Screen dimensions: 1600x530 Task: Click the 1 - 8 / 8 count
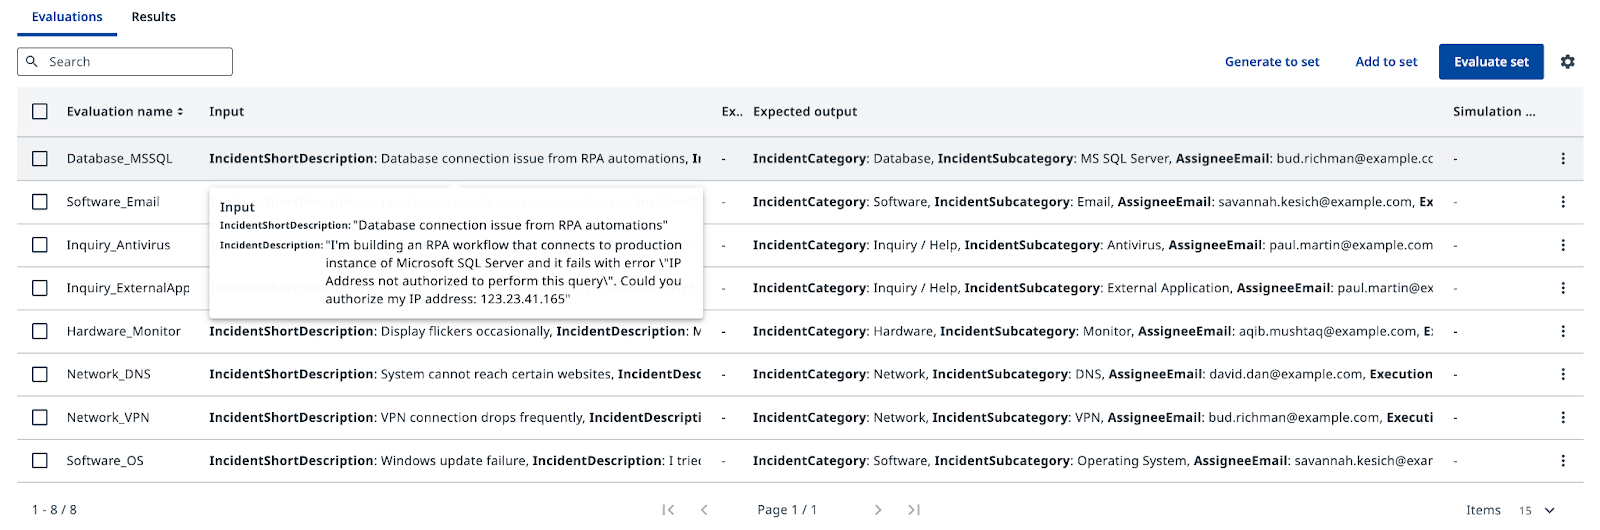pyautogui.click(x=54, y=510)
